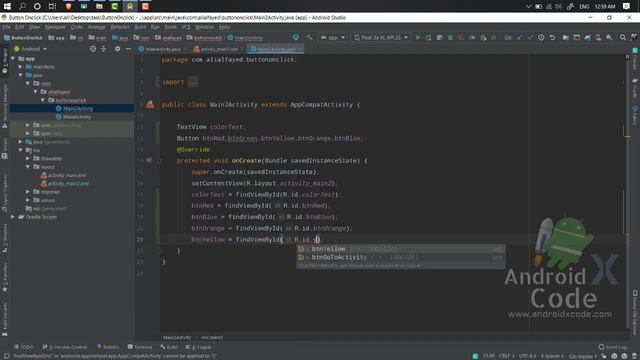The width and height of the screenshot is (640, 360).
Task: Click the Make Project hammer icon
Action: click(309, 38)
